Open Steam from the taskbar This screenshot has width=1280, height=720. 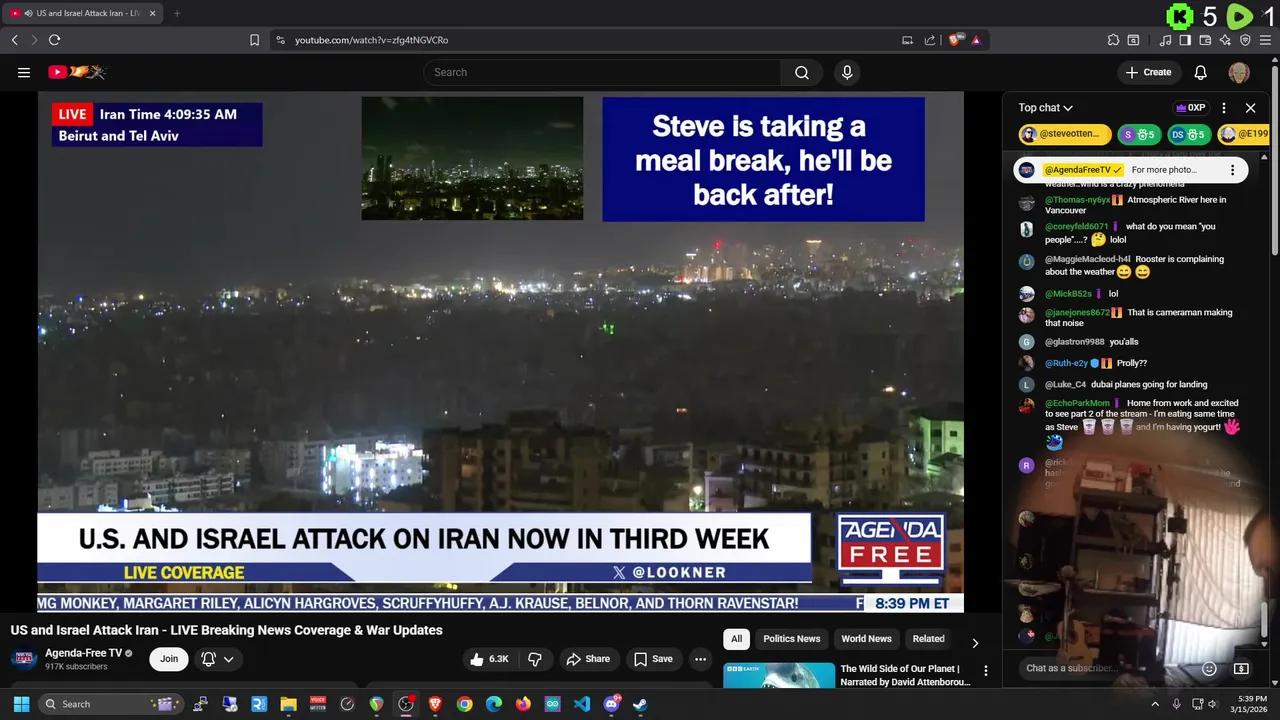640,704
